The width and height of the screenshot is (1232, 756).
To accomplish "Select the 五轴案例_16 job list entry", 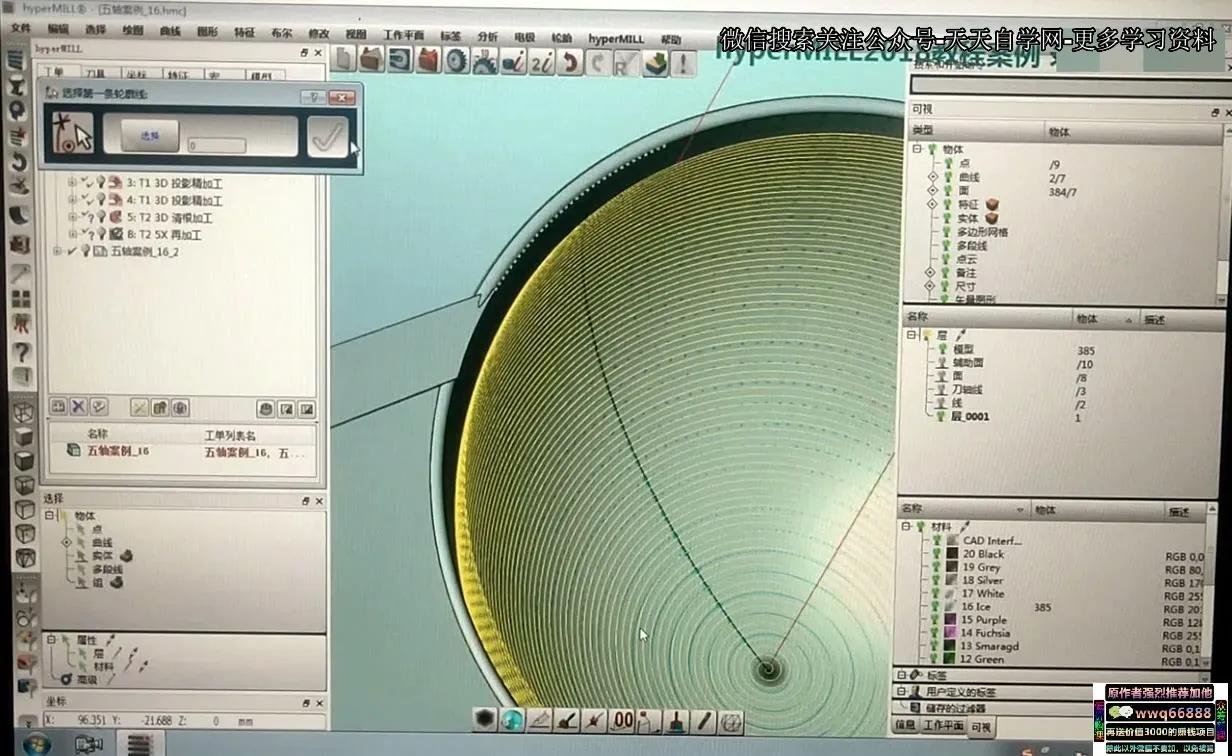I will (x=117, y=451).
